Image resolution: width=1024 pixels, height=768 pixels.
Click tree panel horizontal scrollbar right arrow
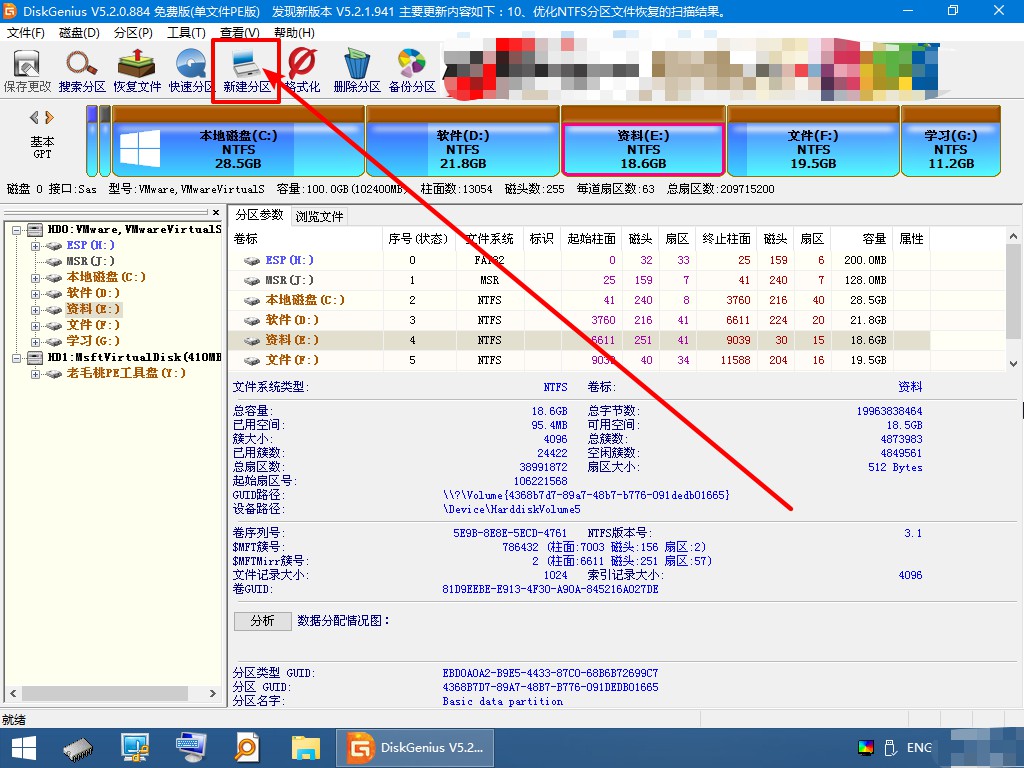click(x=213, y=694)
